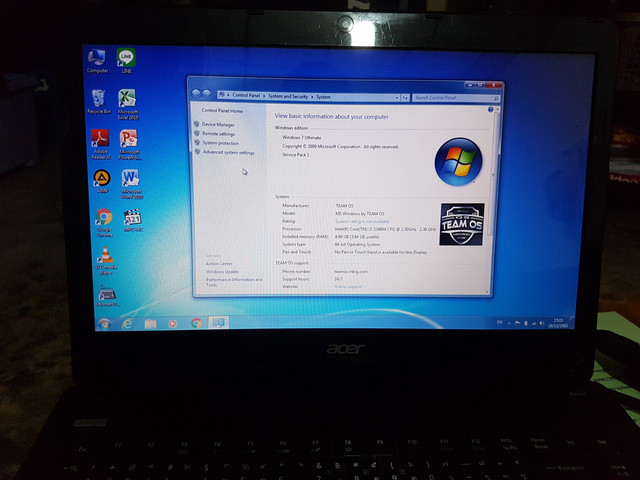The height and width of the screenshot is (480, 640).
Task: Open Control Panel Home link
Action: coord(222,111)
